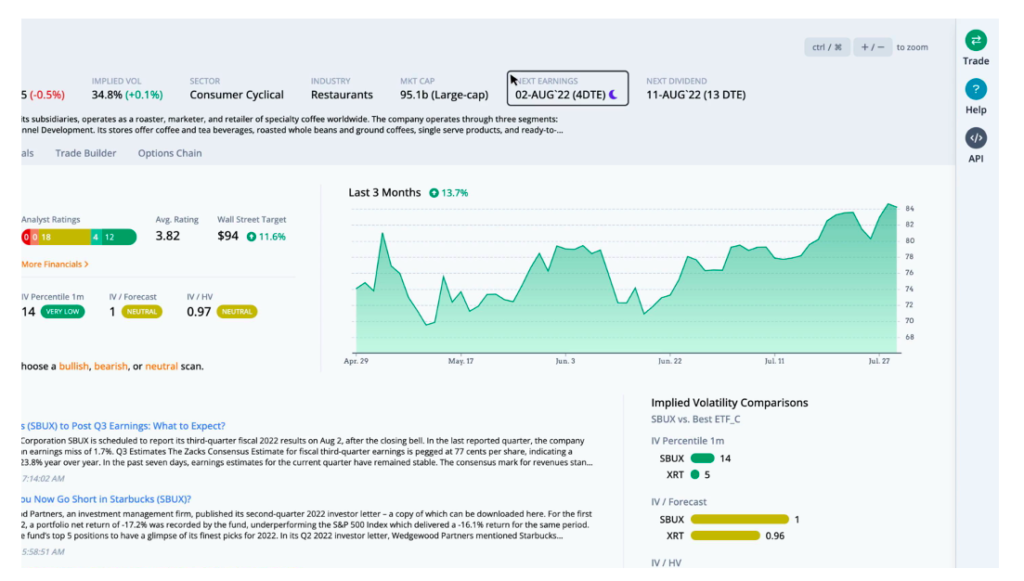Image resolution: width=1024 pixels, height=581 pixels.
Task: Click the + / − zoom key button
Action: coord(872,47)
